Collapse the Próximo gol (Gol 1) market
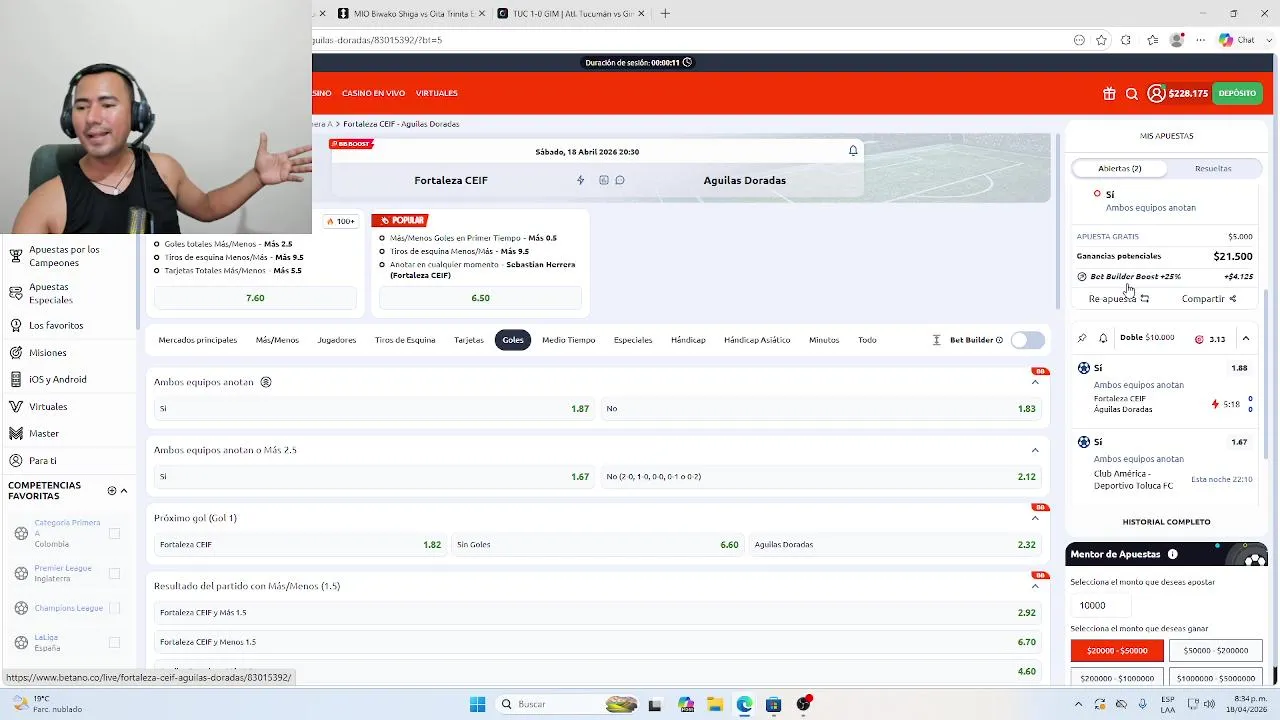The width and height of the screenshot is (1280, 720). tap(1035, 518)
